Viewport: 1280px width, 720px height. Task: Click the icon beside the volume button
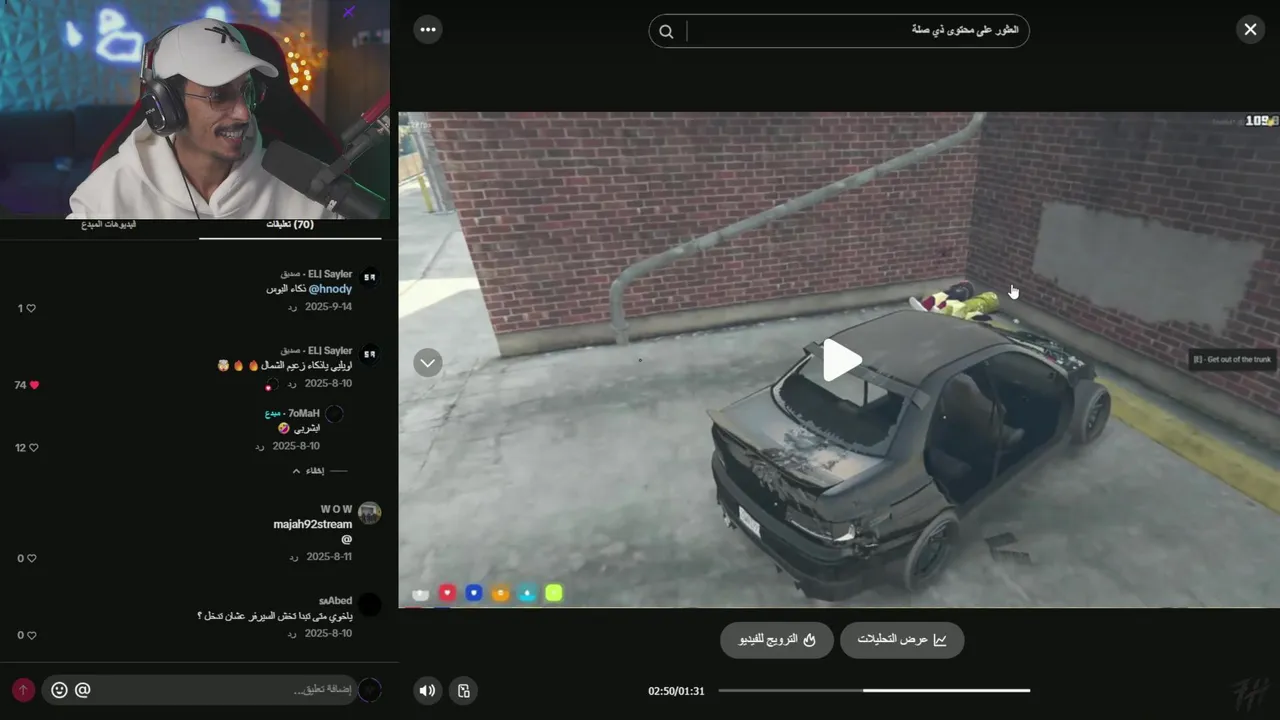[x=463, y=690]
